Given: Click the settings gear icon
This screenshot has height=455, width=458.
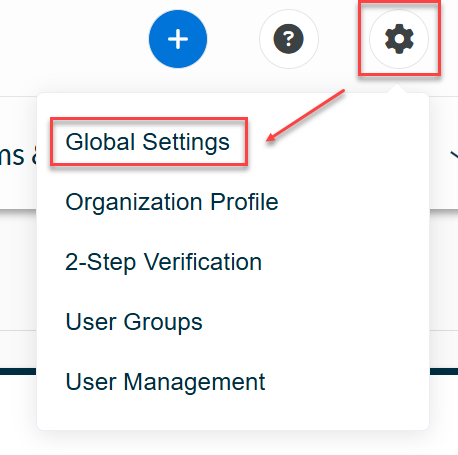Looking at the screenshot, I should point(399,39).
